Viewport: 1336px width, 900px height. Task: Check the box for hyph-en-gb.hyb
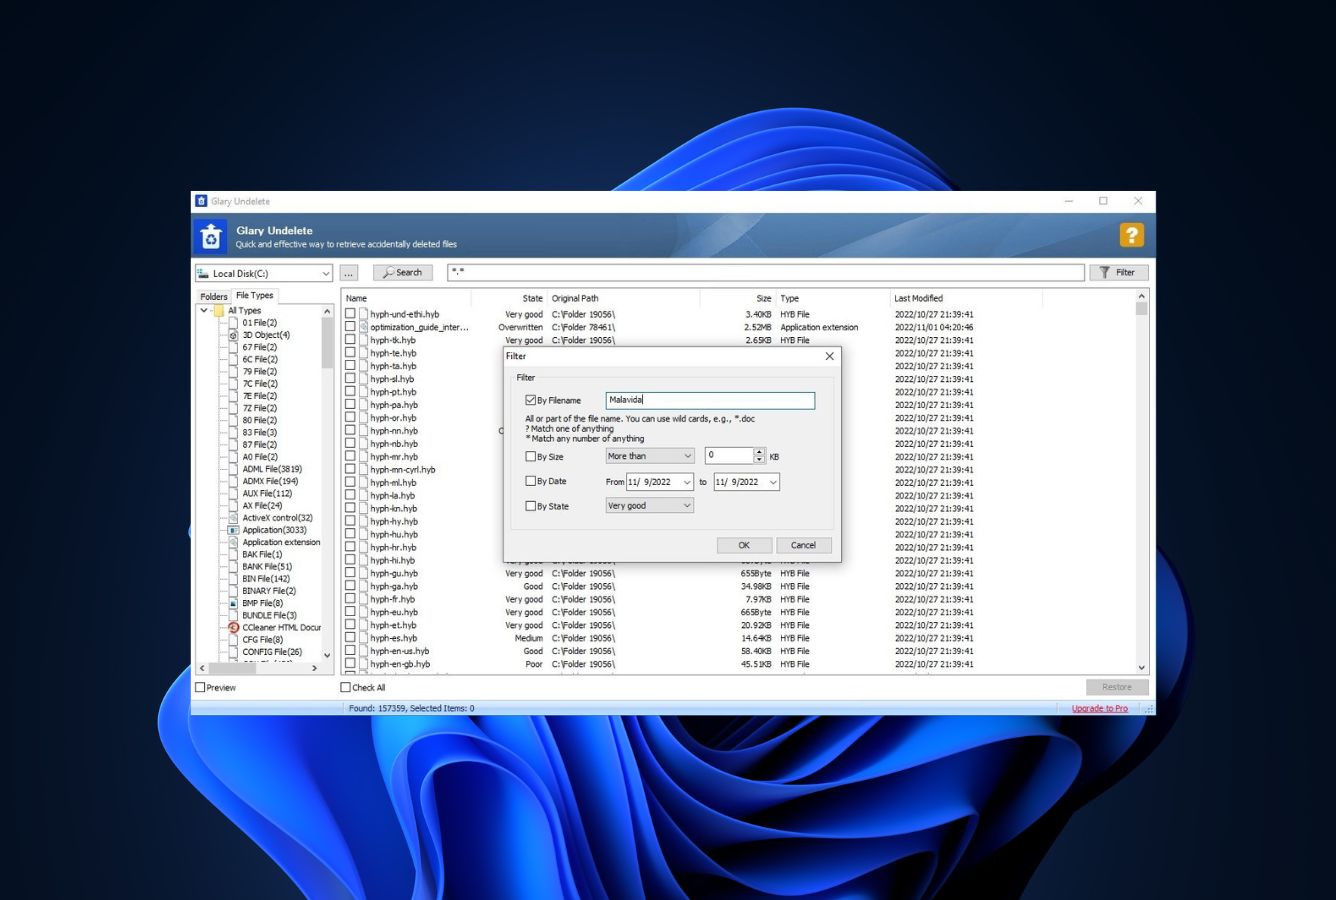[350, 664]
